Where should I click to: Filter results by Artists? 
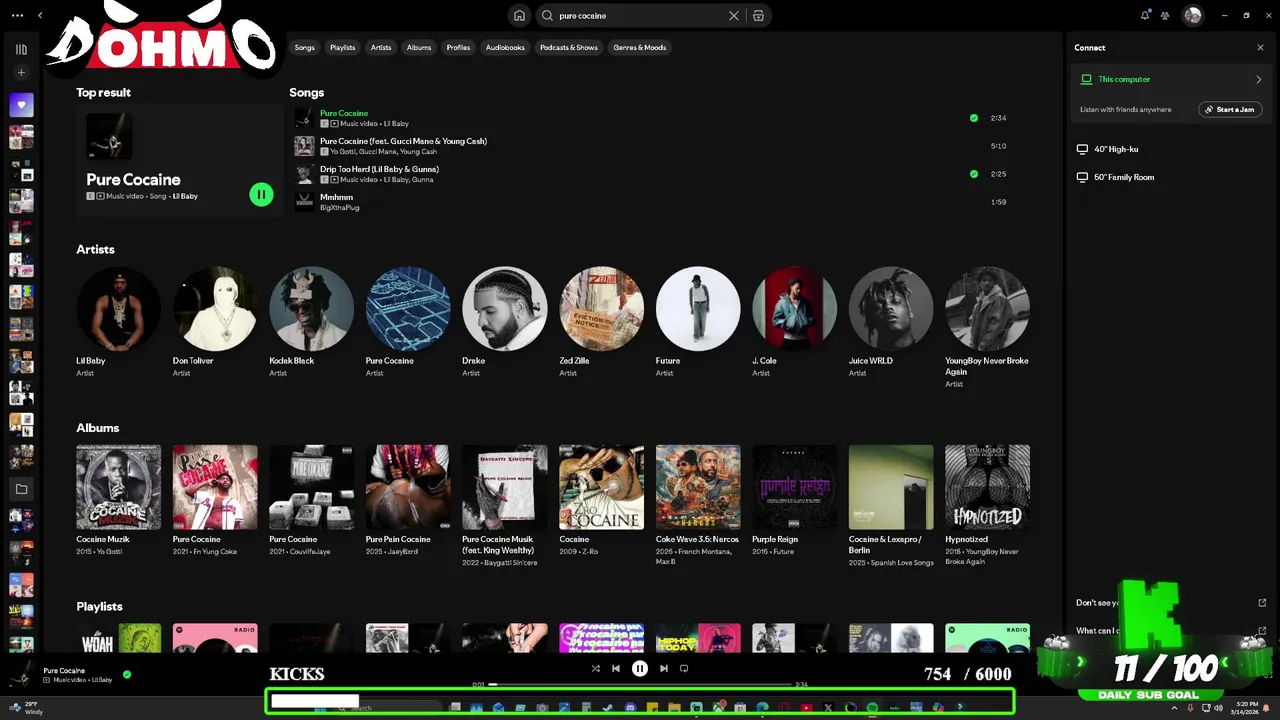point(381,47)
